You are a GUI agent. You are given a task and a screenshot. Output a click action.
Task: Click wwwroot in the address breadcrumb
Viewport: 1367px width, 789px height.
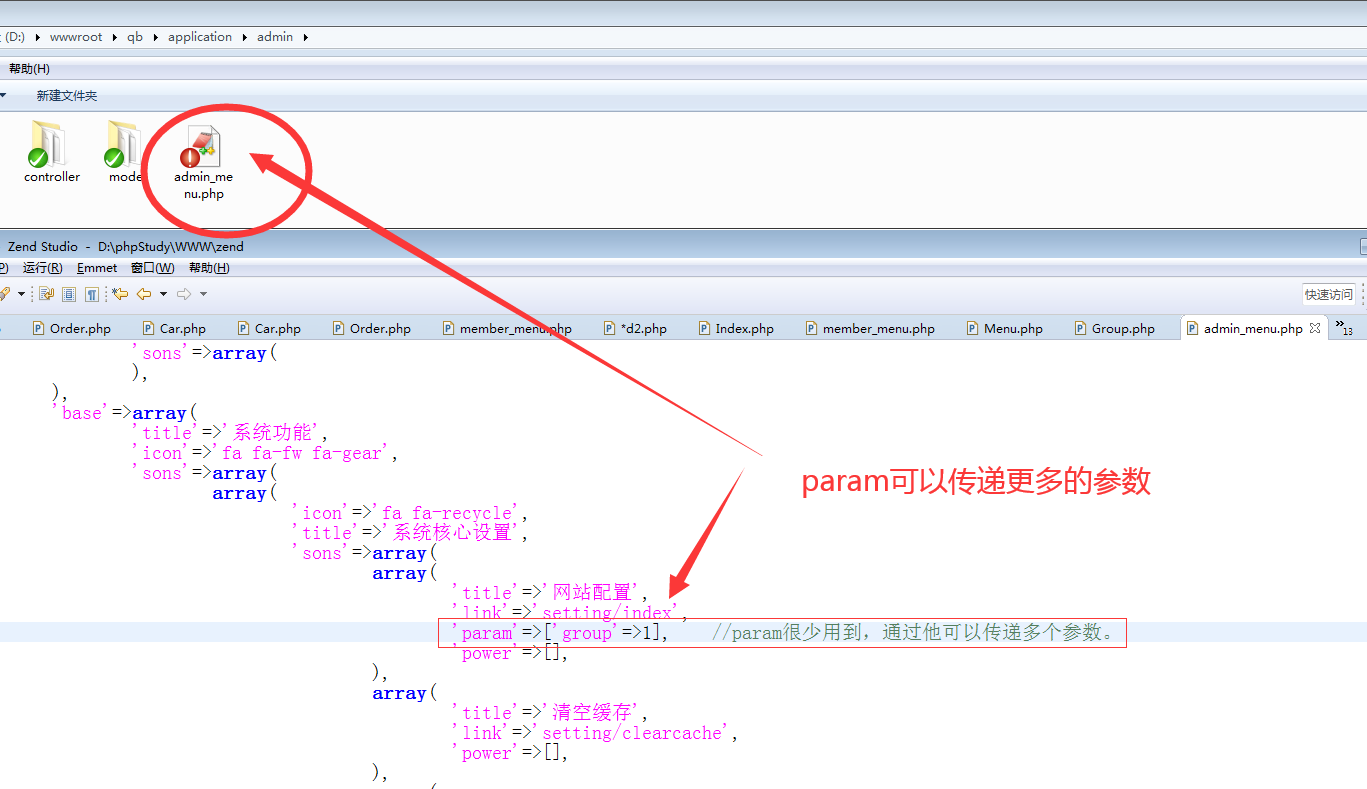coord(76,37)
